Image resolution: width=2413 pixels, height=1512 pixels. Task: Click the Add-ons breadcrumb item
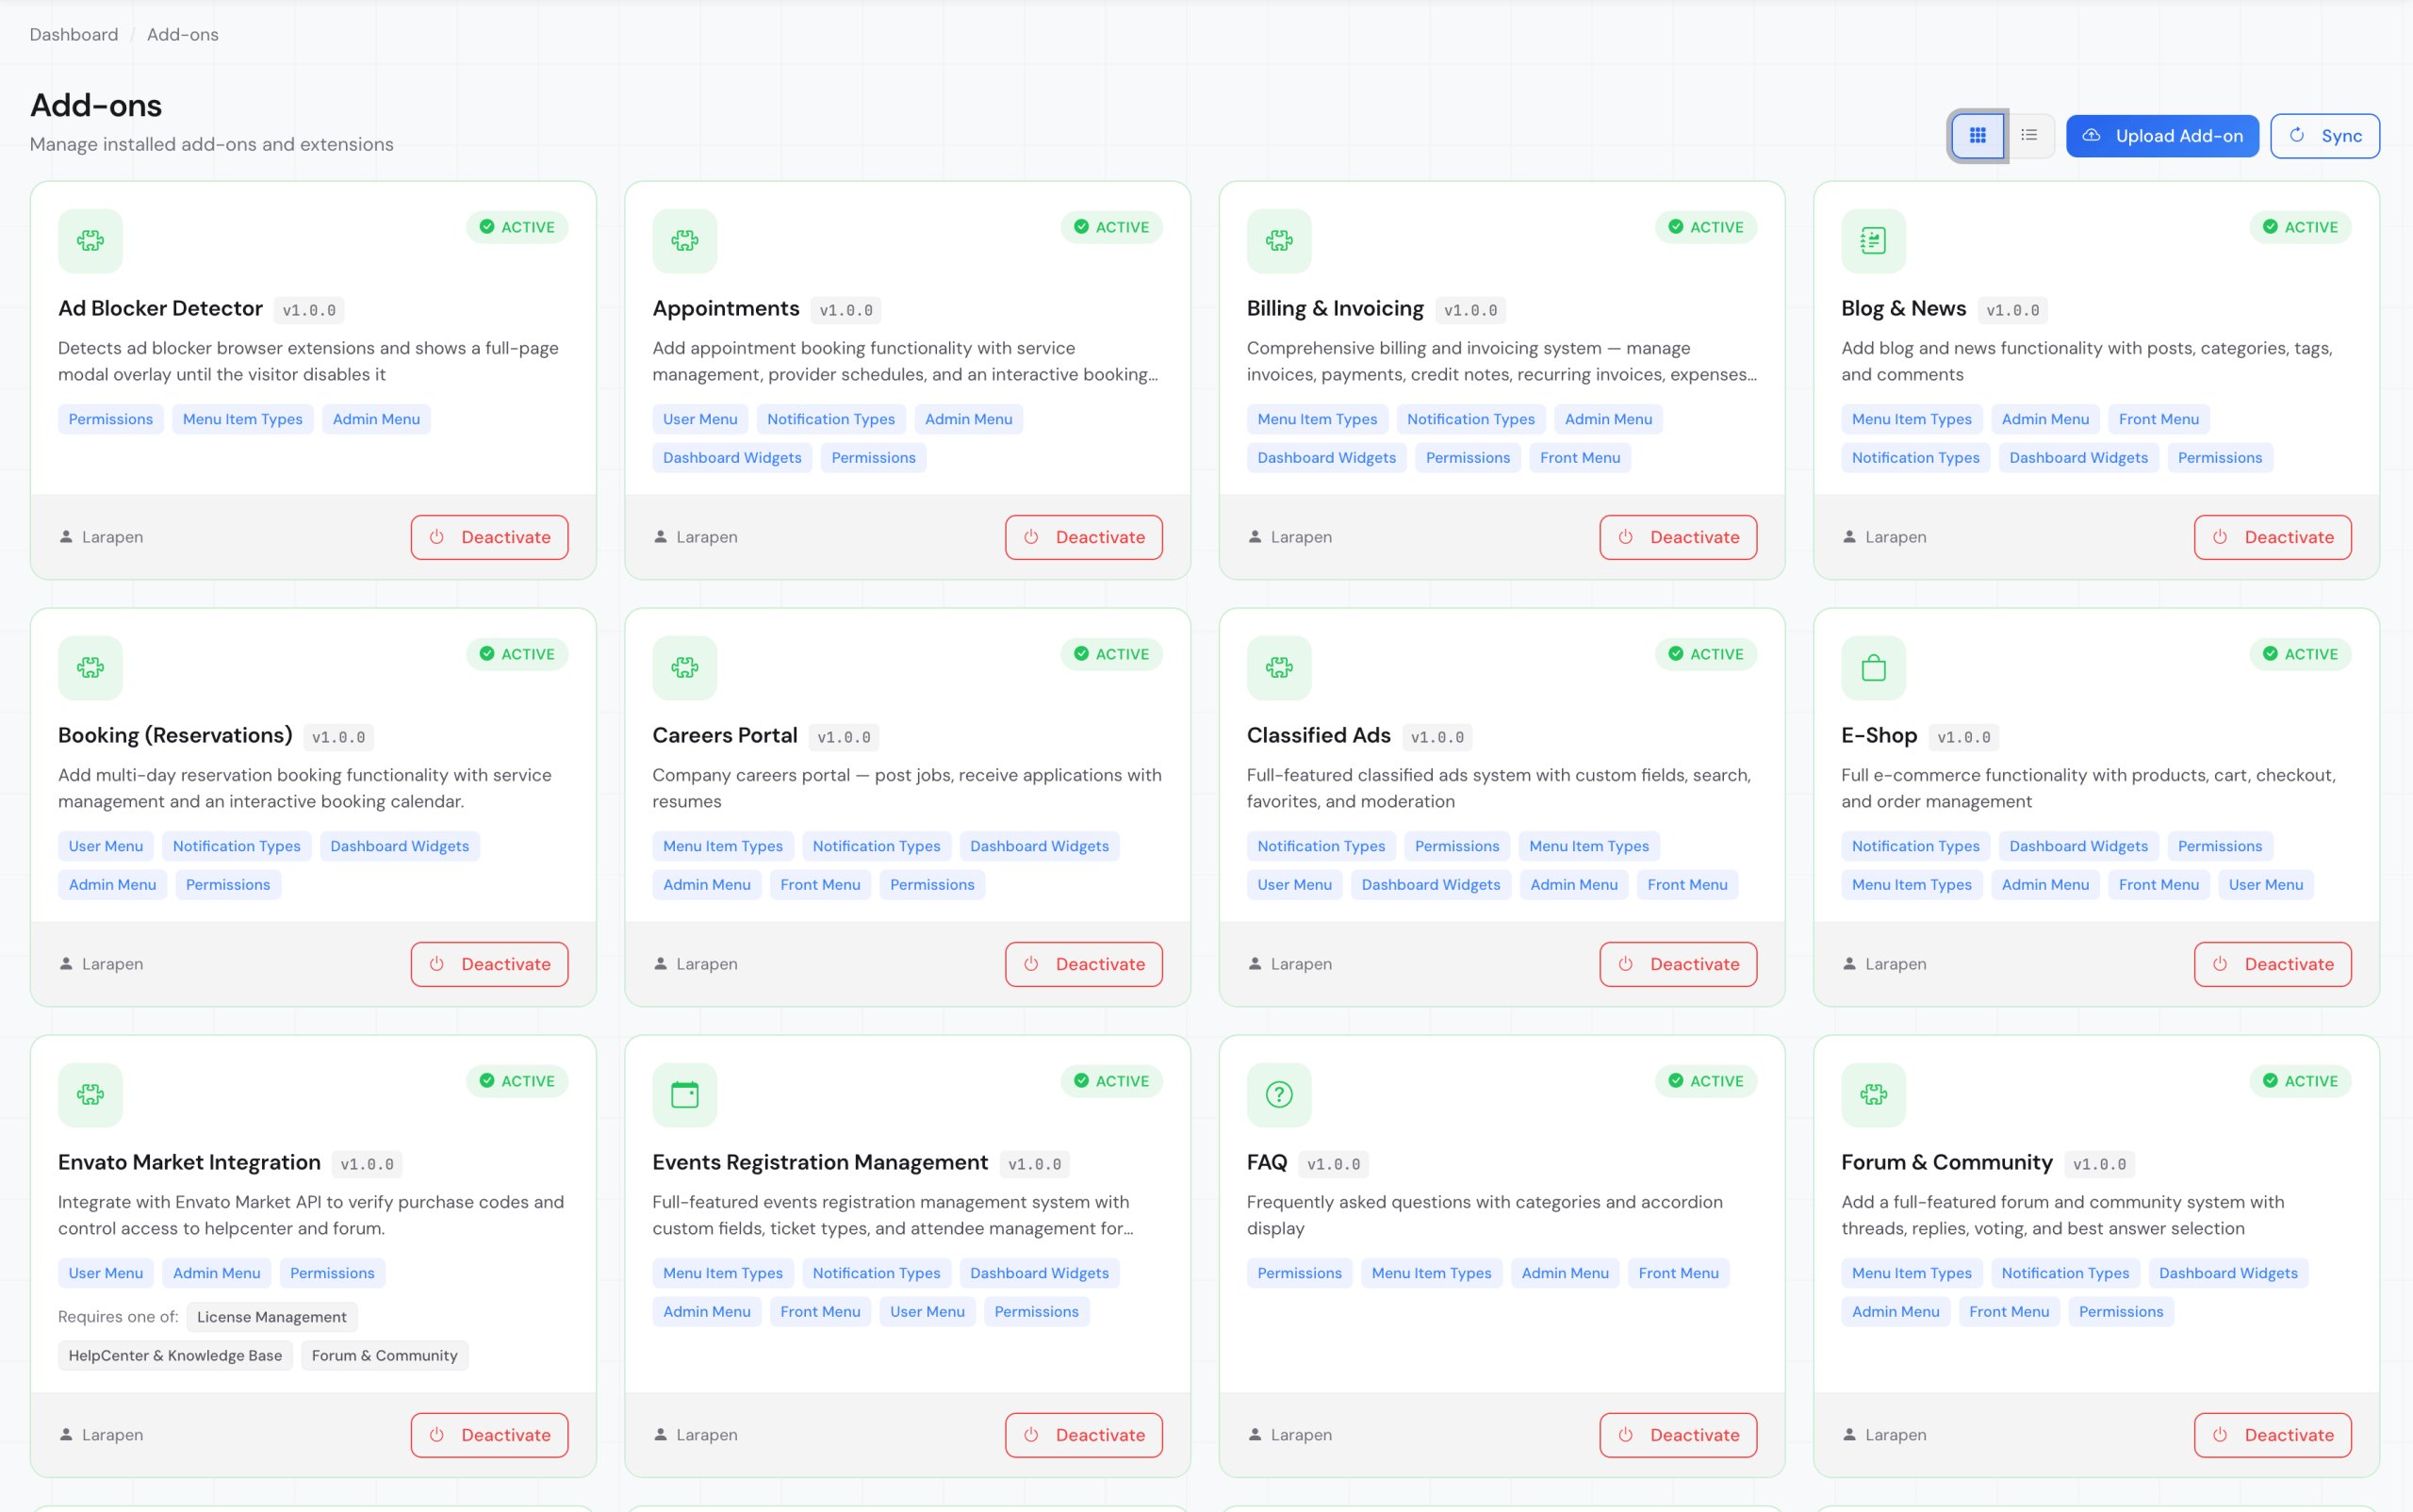tap(182, 34)
